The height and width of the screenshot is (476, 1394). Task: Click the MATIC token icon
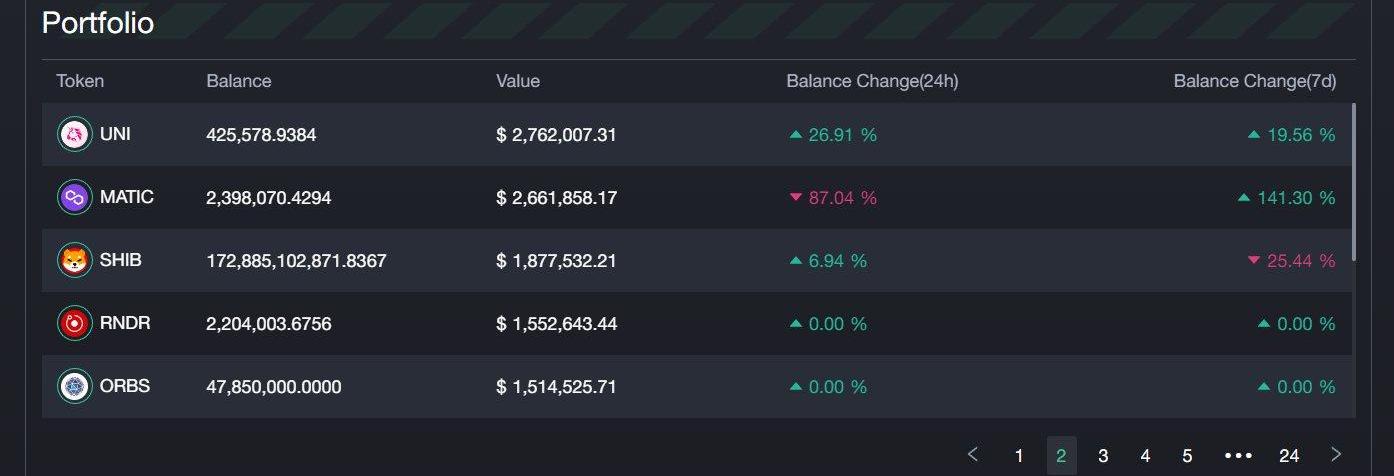coord(74,198)
